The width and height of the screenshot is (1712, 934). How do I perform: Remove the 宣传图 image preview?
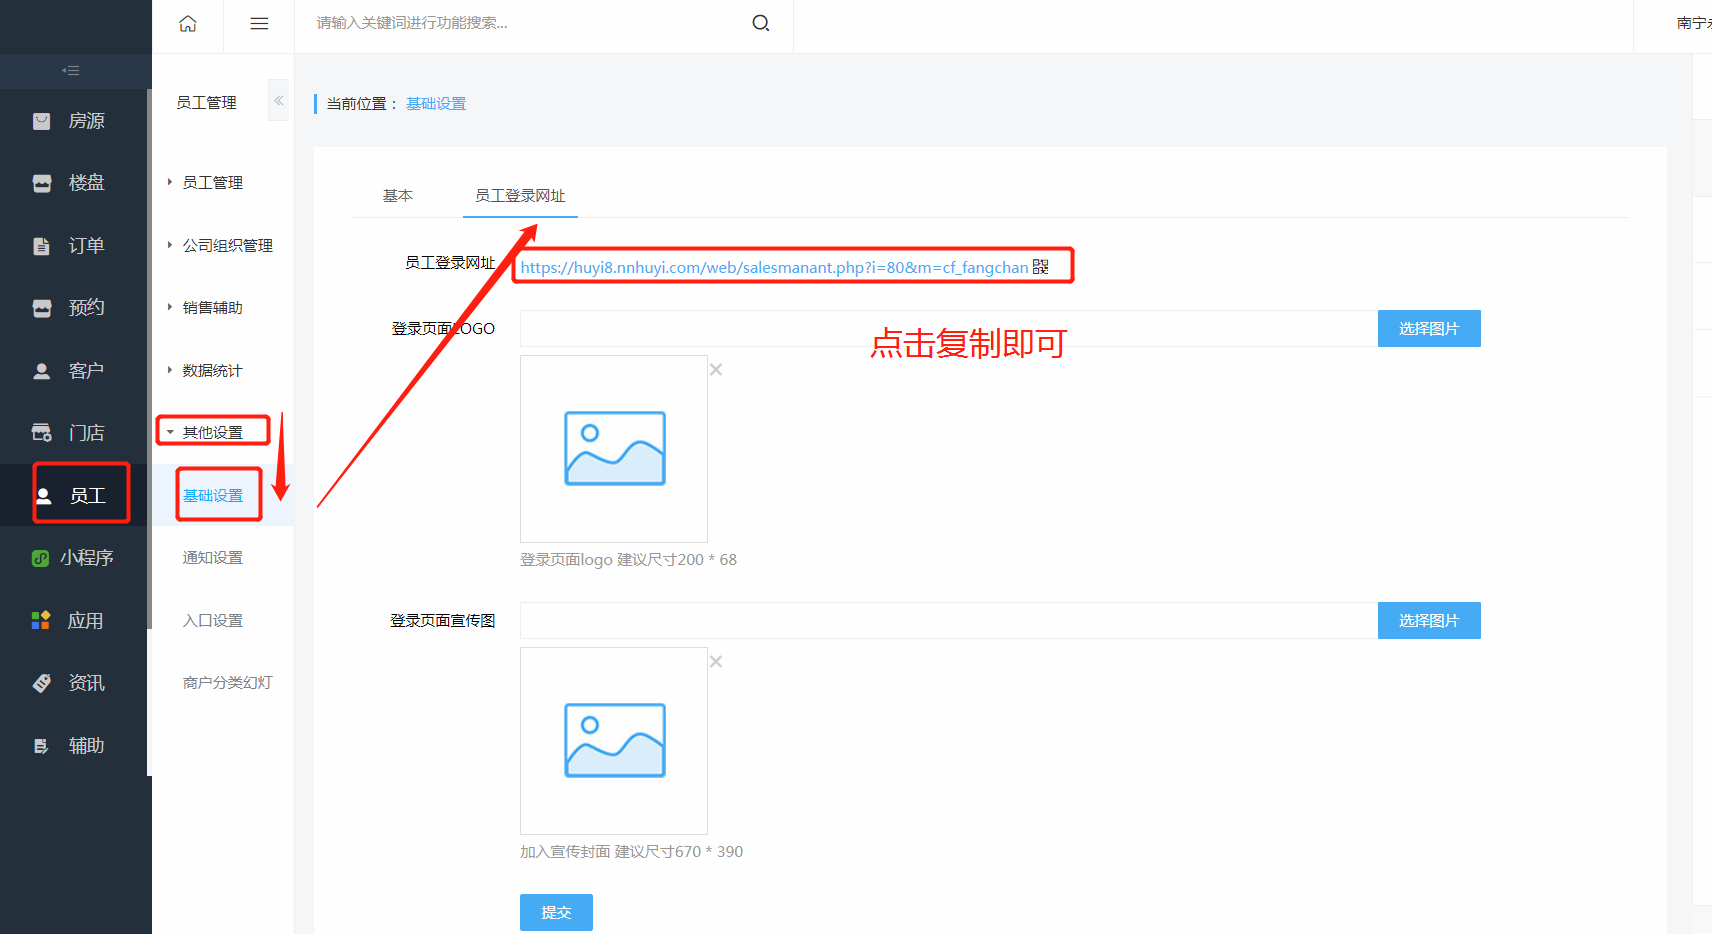coord(716,662)
